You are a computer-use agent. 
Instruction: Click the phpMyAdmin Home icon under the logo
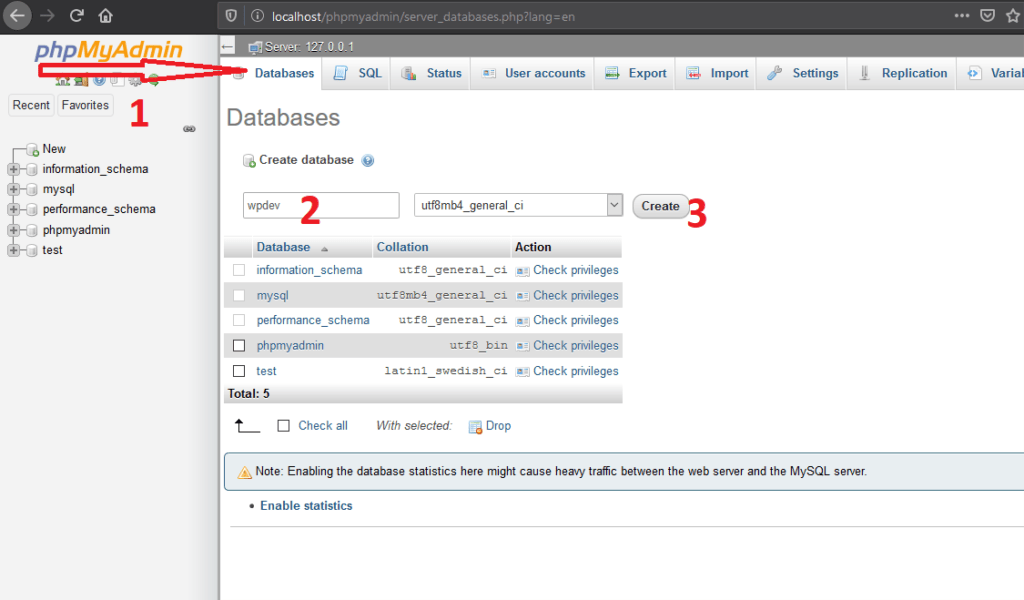62,81
